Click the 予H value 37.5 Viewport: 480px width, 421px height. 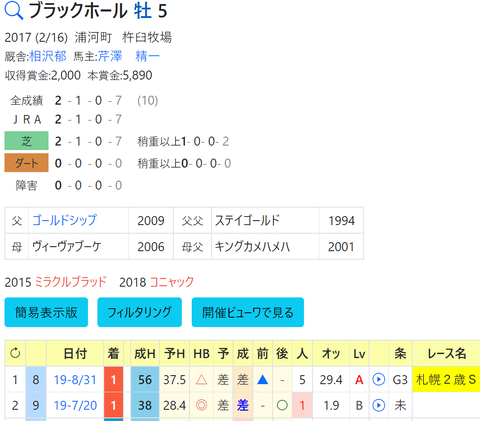174,379
